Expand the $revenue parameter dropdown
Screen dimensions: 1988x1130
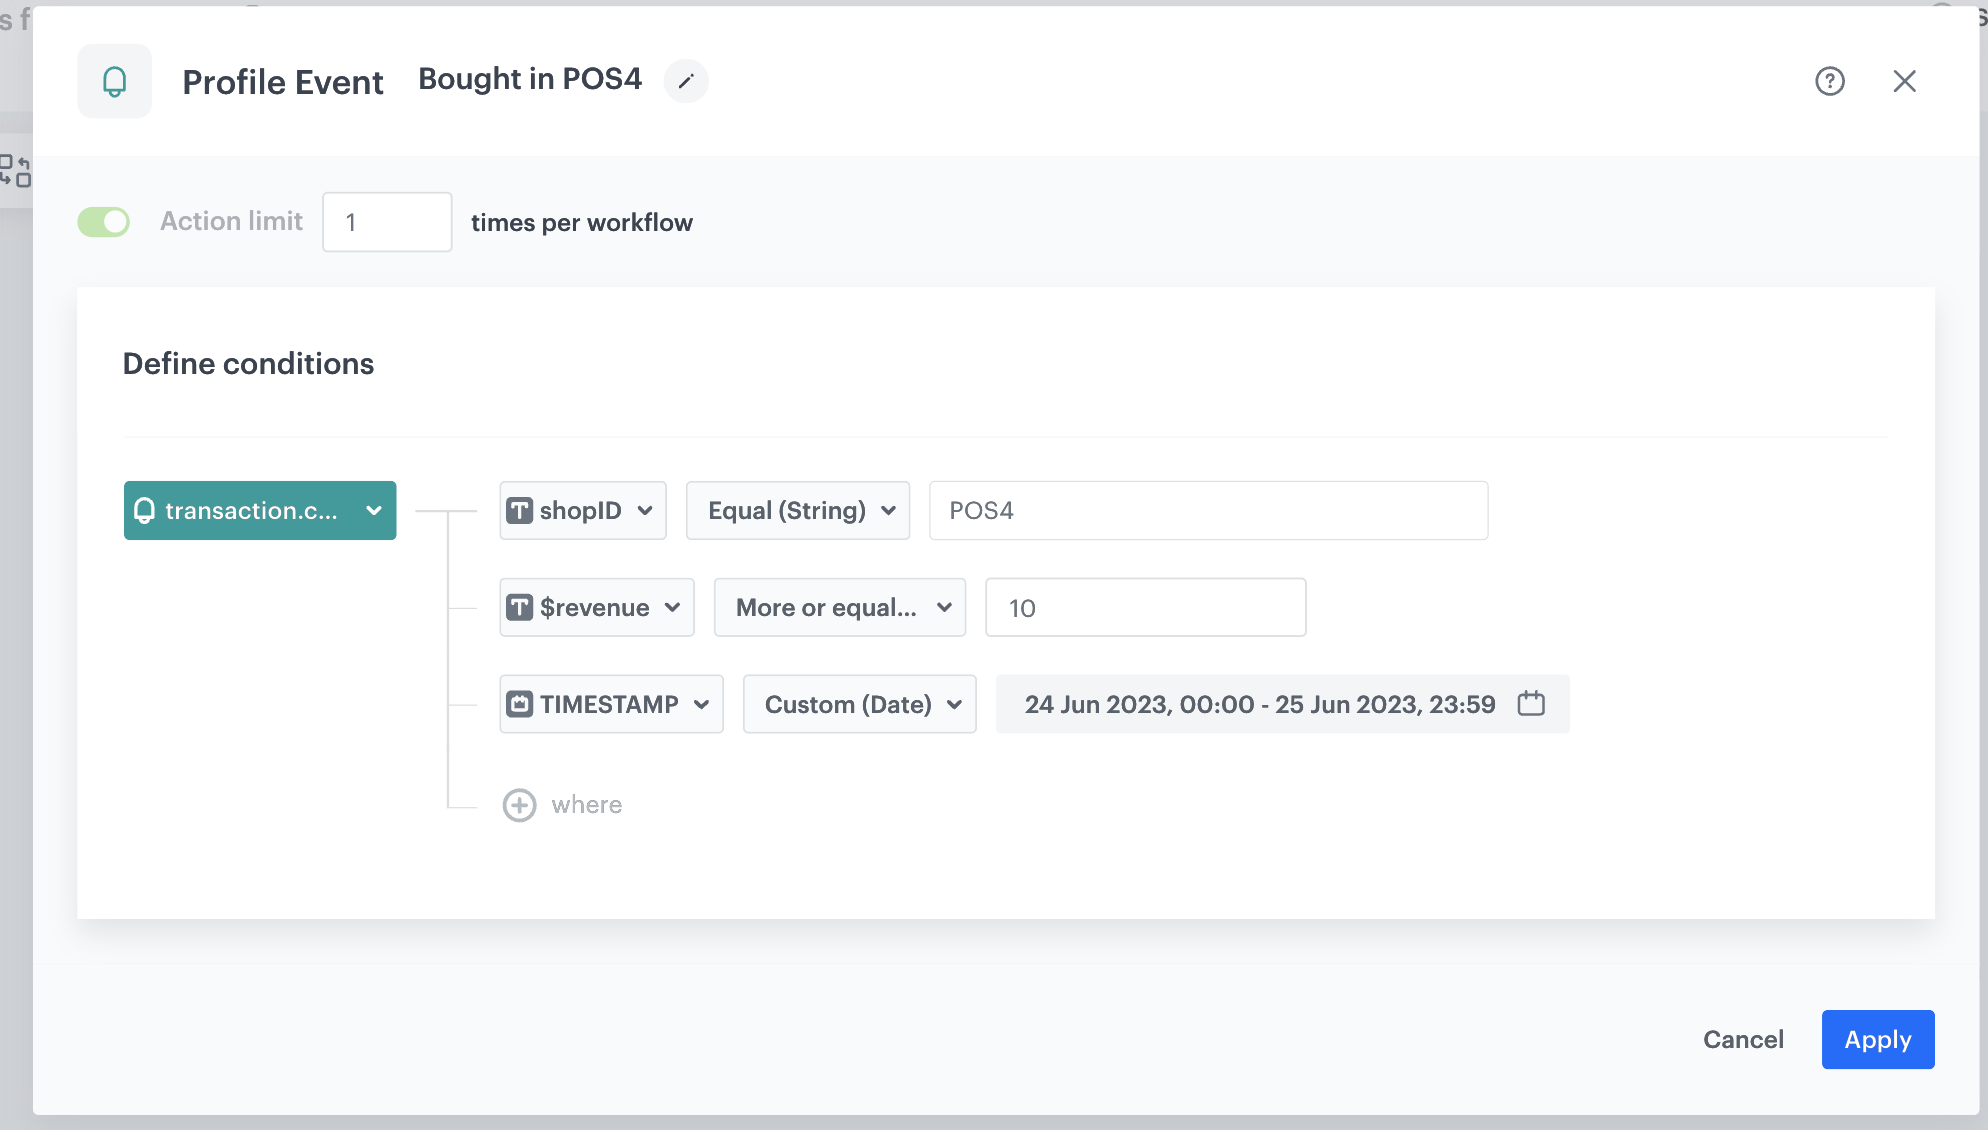[x=597, y=608]
